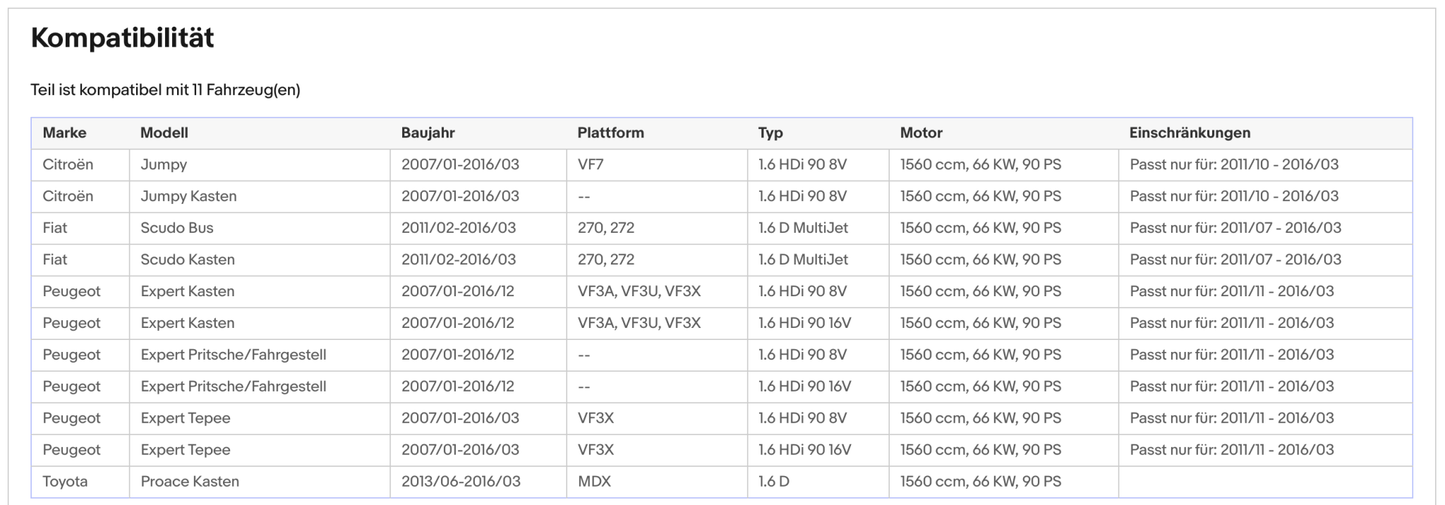Click the Einschränkungen cell in Scudo Bus row
The height and width of the screenshot is (505, 1445).
(x=1235, y=228)
